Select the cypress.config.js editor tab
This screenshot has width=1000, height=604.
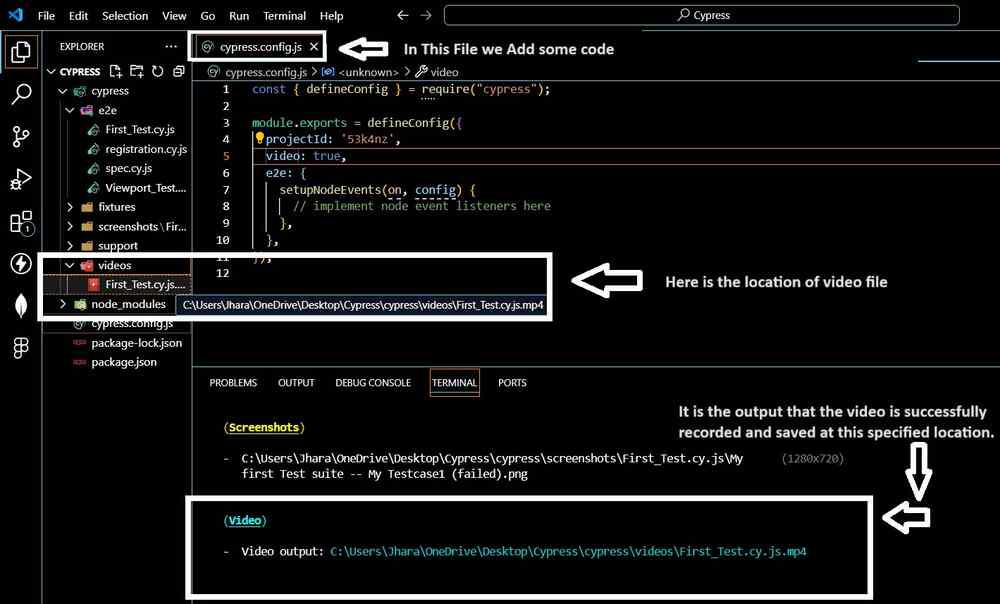pos(260,47)
